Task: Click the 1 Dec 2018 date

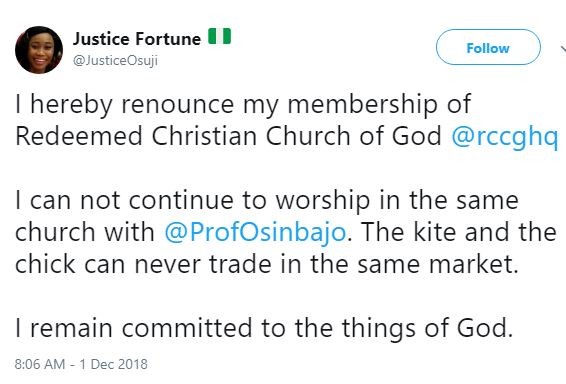Action: 113,364
